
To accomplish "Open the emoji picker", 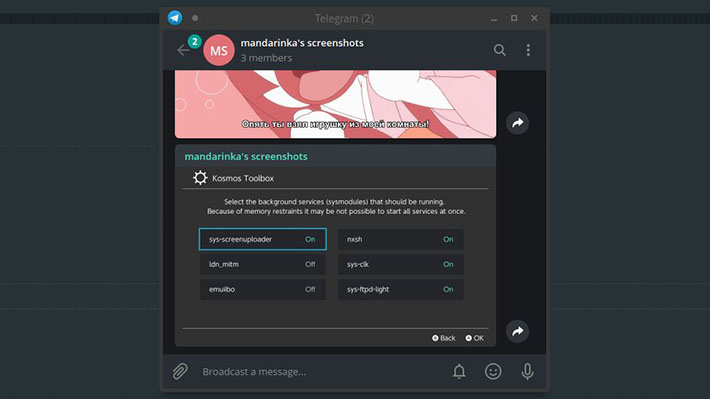I will [493, 371].
